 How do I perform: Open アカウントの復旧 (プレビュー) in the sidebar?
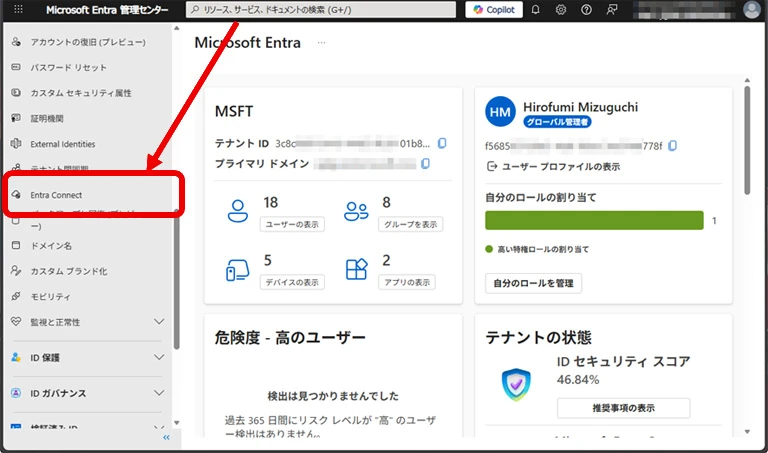click(88, 42)
